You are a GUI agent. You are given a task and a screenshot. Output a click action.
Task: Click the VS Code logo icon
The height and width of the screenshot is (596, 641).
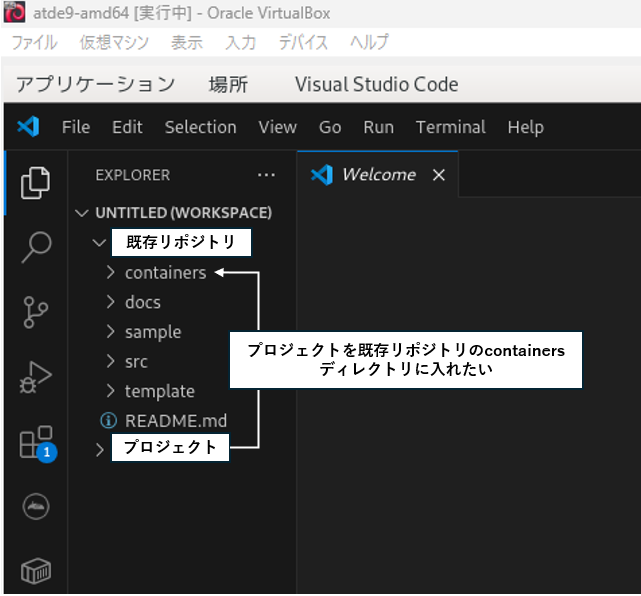pyautogui.click(x=28, y=127)
